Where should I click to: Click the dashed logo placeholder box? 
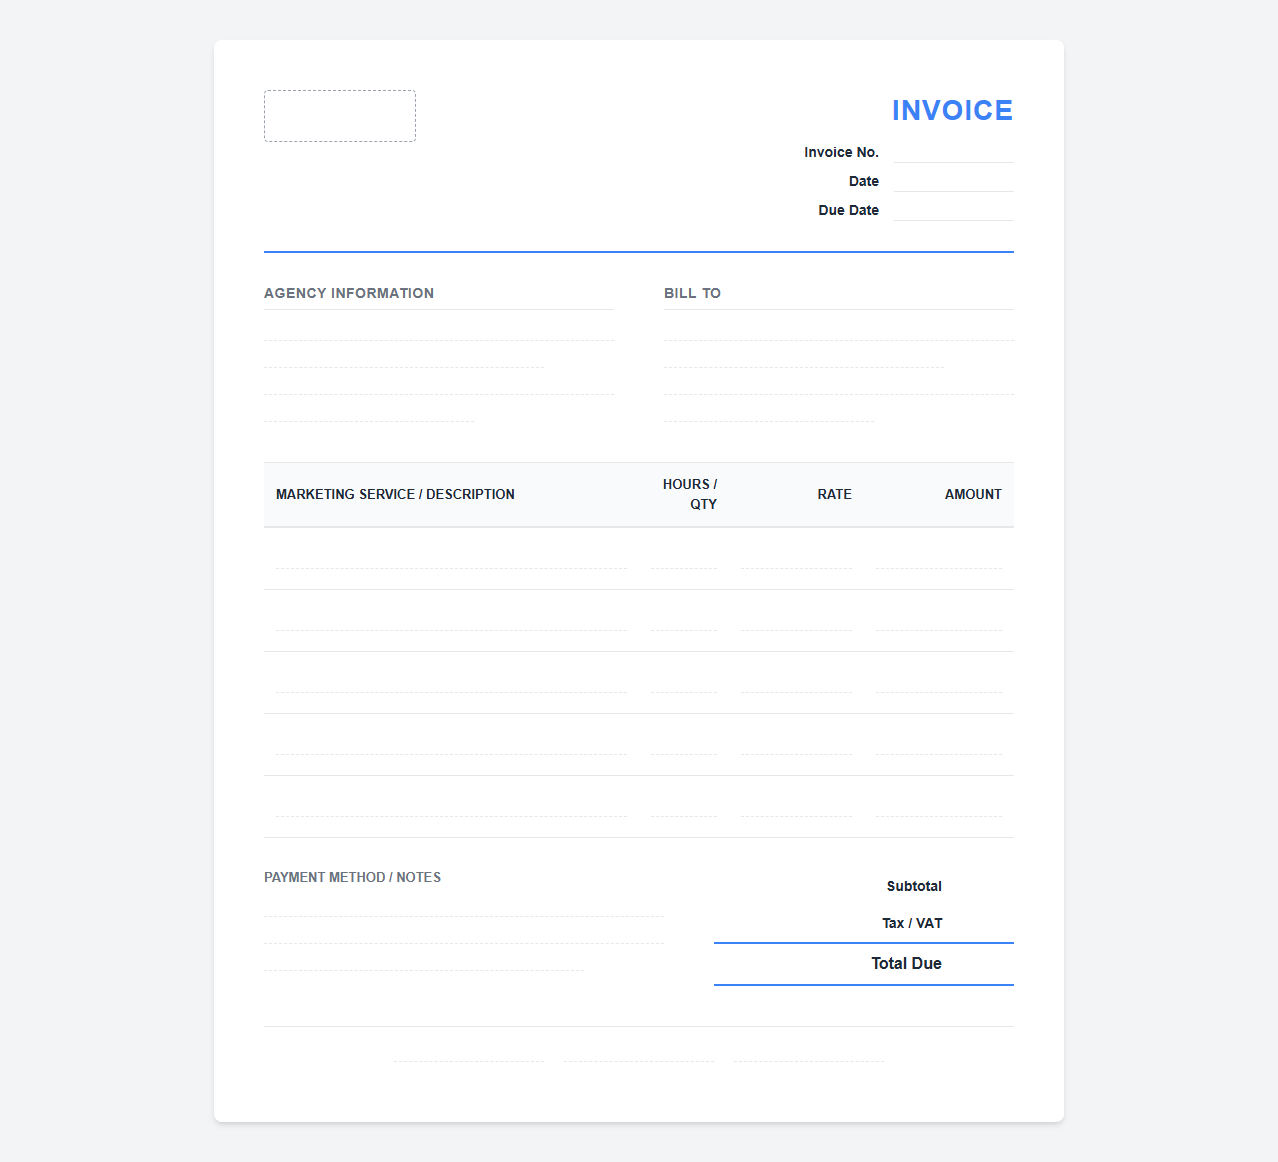click(340, 116)
